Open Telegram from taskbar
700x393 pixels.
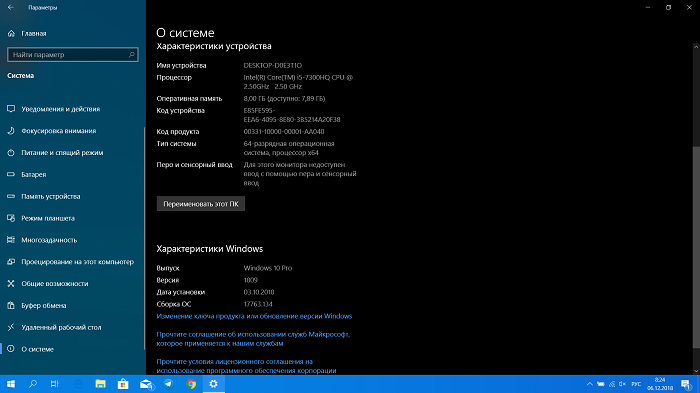point(168,384)
